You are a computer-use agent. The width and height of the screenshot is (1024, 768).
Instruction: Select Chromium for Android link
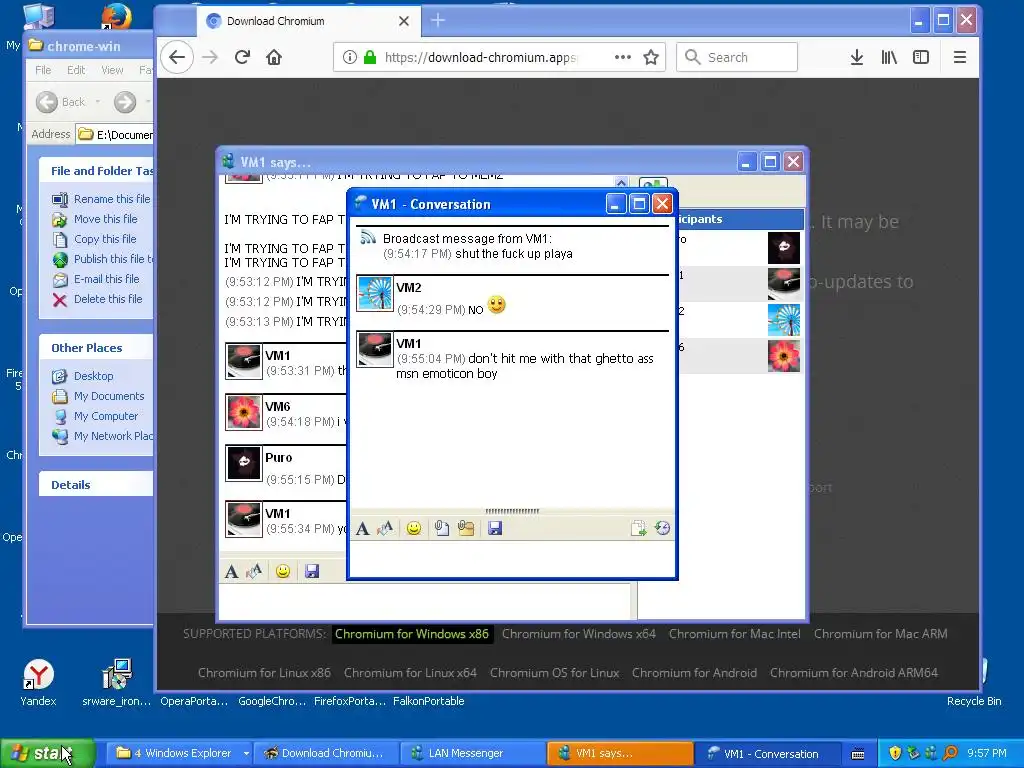(694, 673)
